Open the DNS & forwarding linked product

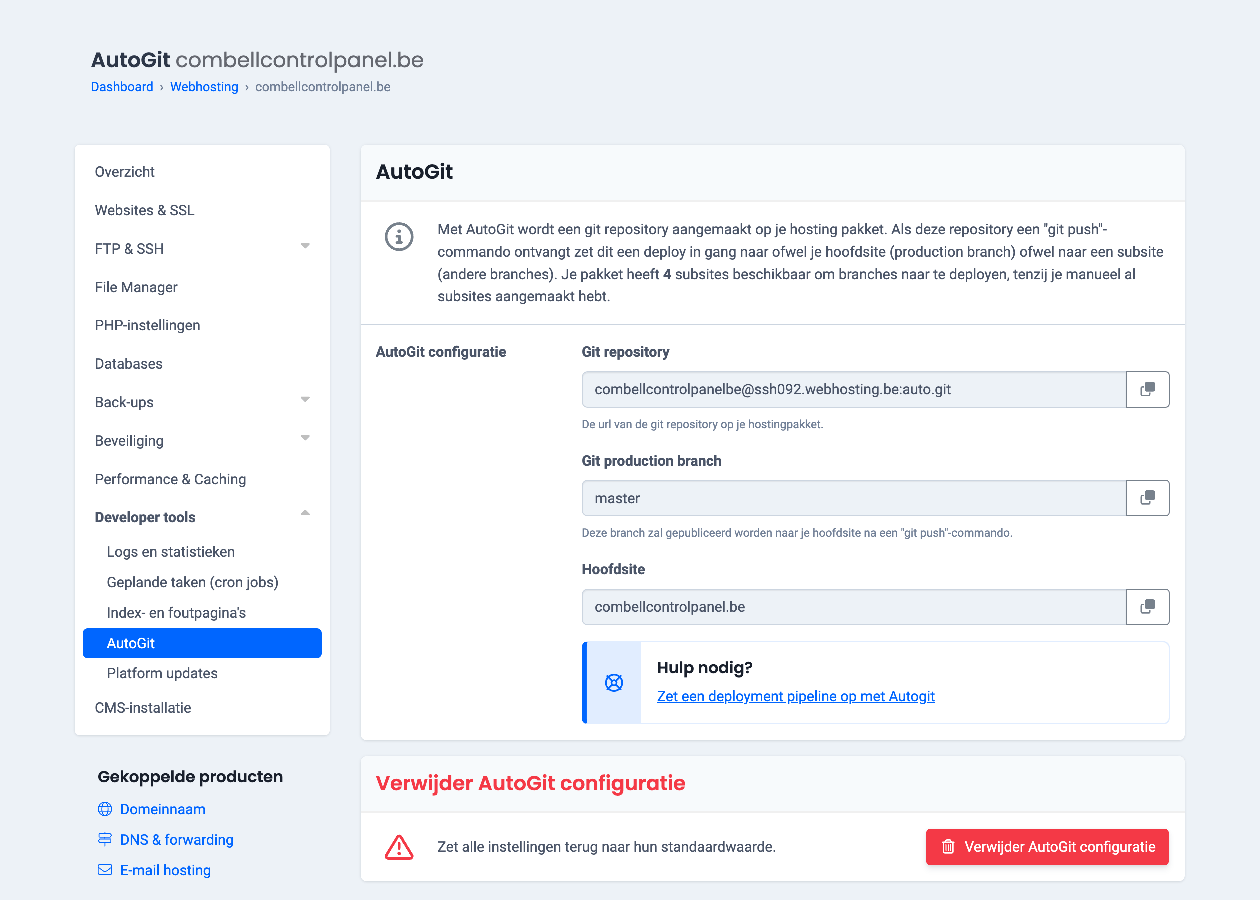click(176, 840)
